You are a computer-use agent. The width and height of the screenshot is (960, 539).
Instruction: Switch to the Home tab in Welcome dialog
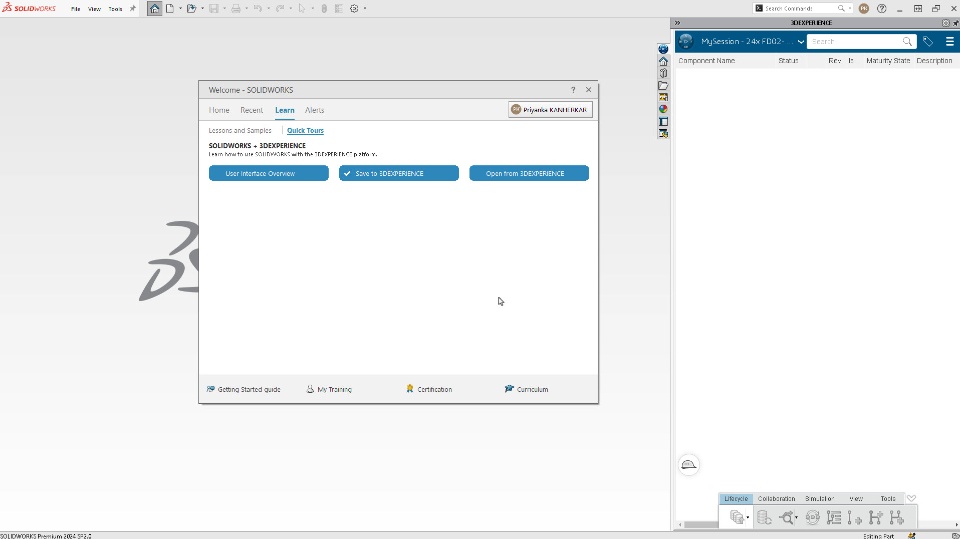[x=219, y=110]
